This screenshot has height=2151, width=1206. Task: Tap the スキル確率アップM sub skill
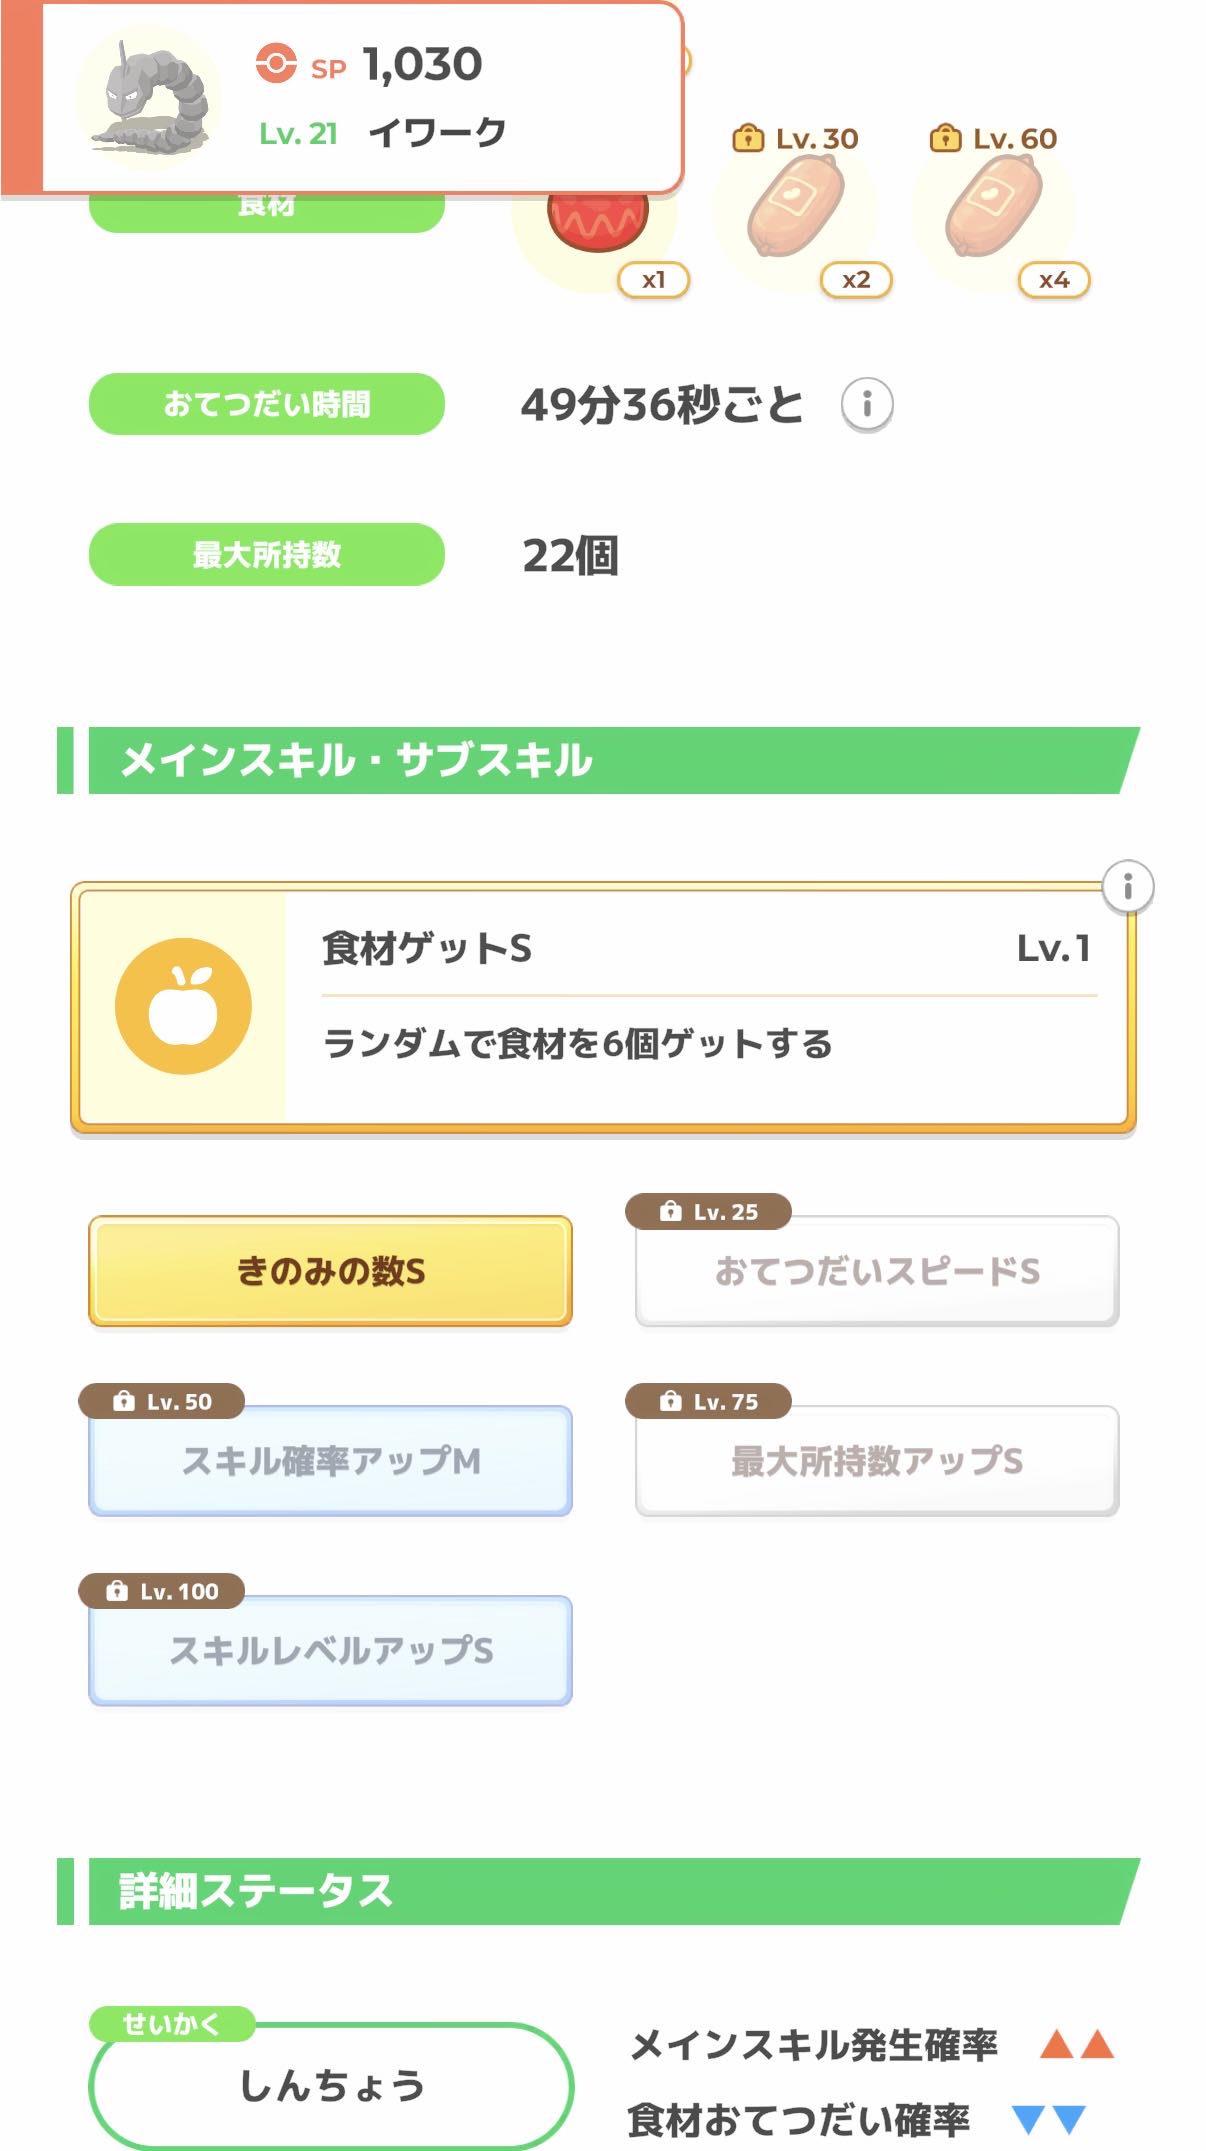tap(330, 1461)
